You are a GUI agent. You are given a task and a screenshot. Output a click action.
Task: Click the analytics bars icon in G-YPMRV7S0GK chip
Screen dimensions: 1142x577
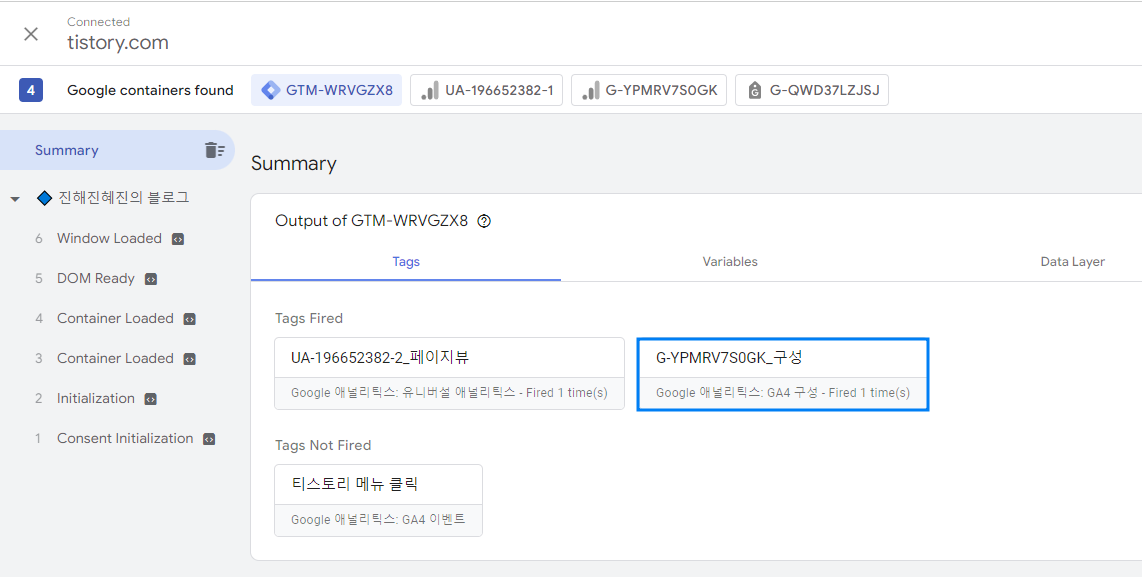pyautogui.click(x=591, y=90)
